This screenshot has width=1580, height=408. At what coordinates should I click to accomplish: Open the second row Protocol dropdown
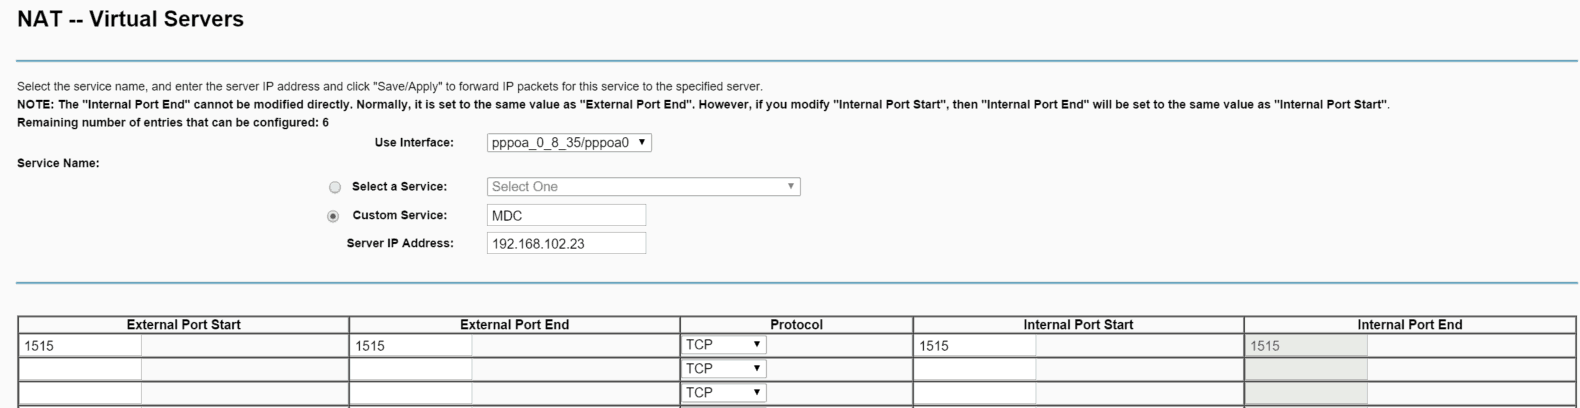(x=724, y=369)
